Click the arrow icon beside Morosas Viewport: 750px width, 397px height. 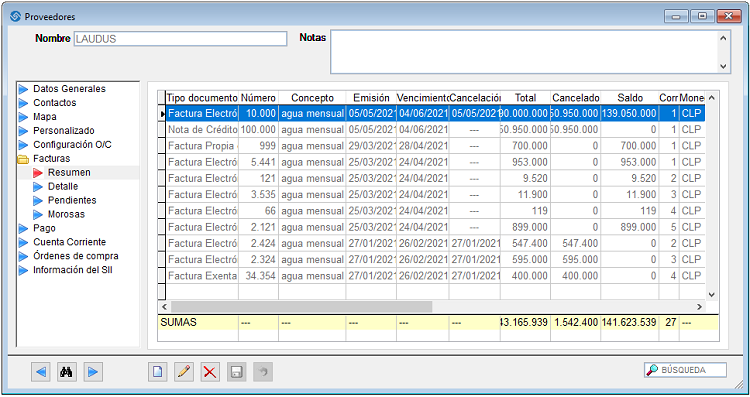click(38, 214)
